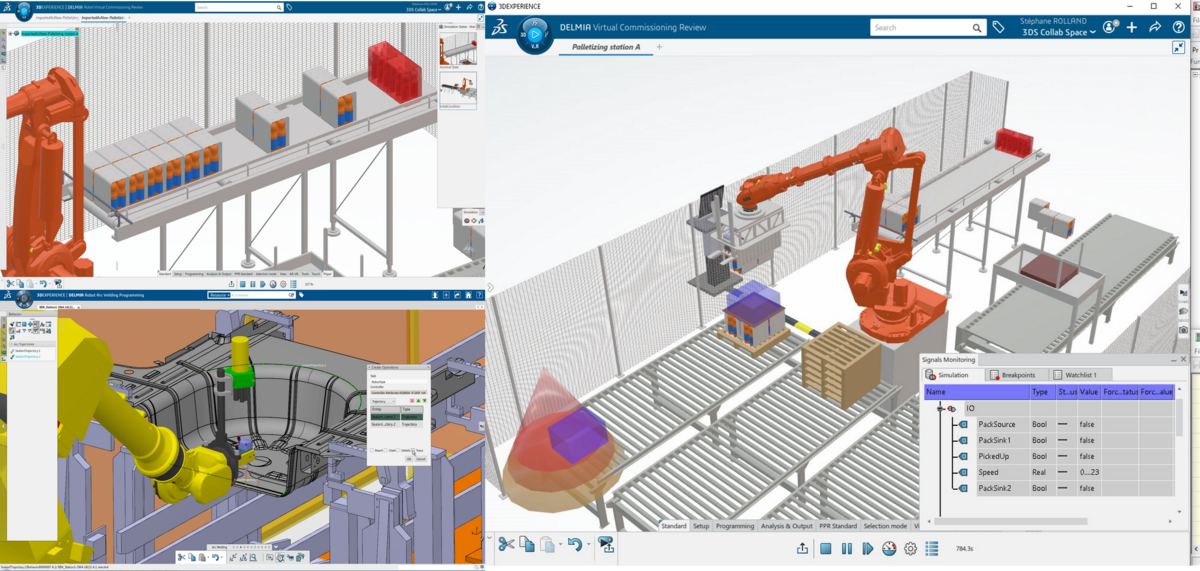Open the Stéphane ROLLAND user profile icon
The height and width of the screenshot is (571, 1200).
[1110, 27]
